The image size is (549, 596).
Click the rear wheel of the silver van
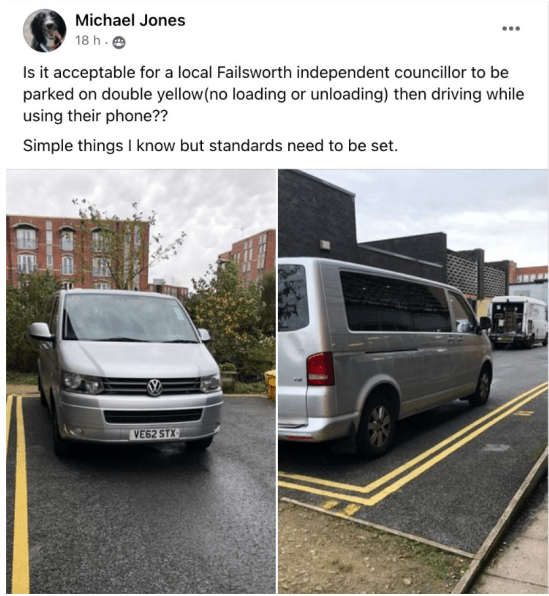(378, 426)
